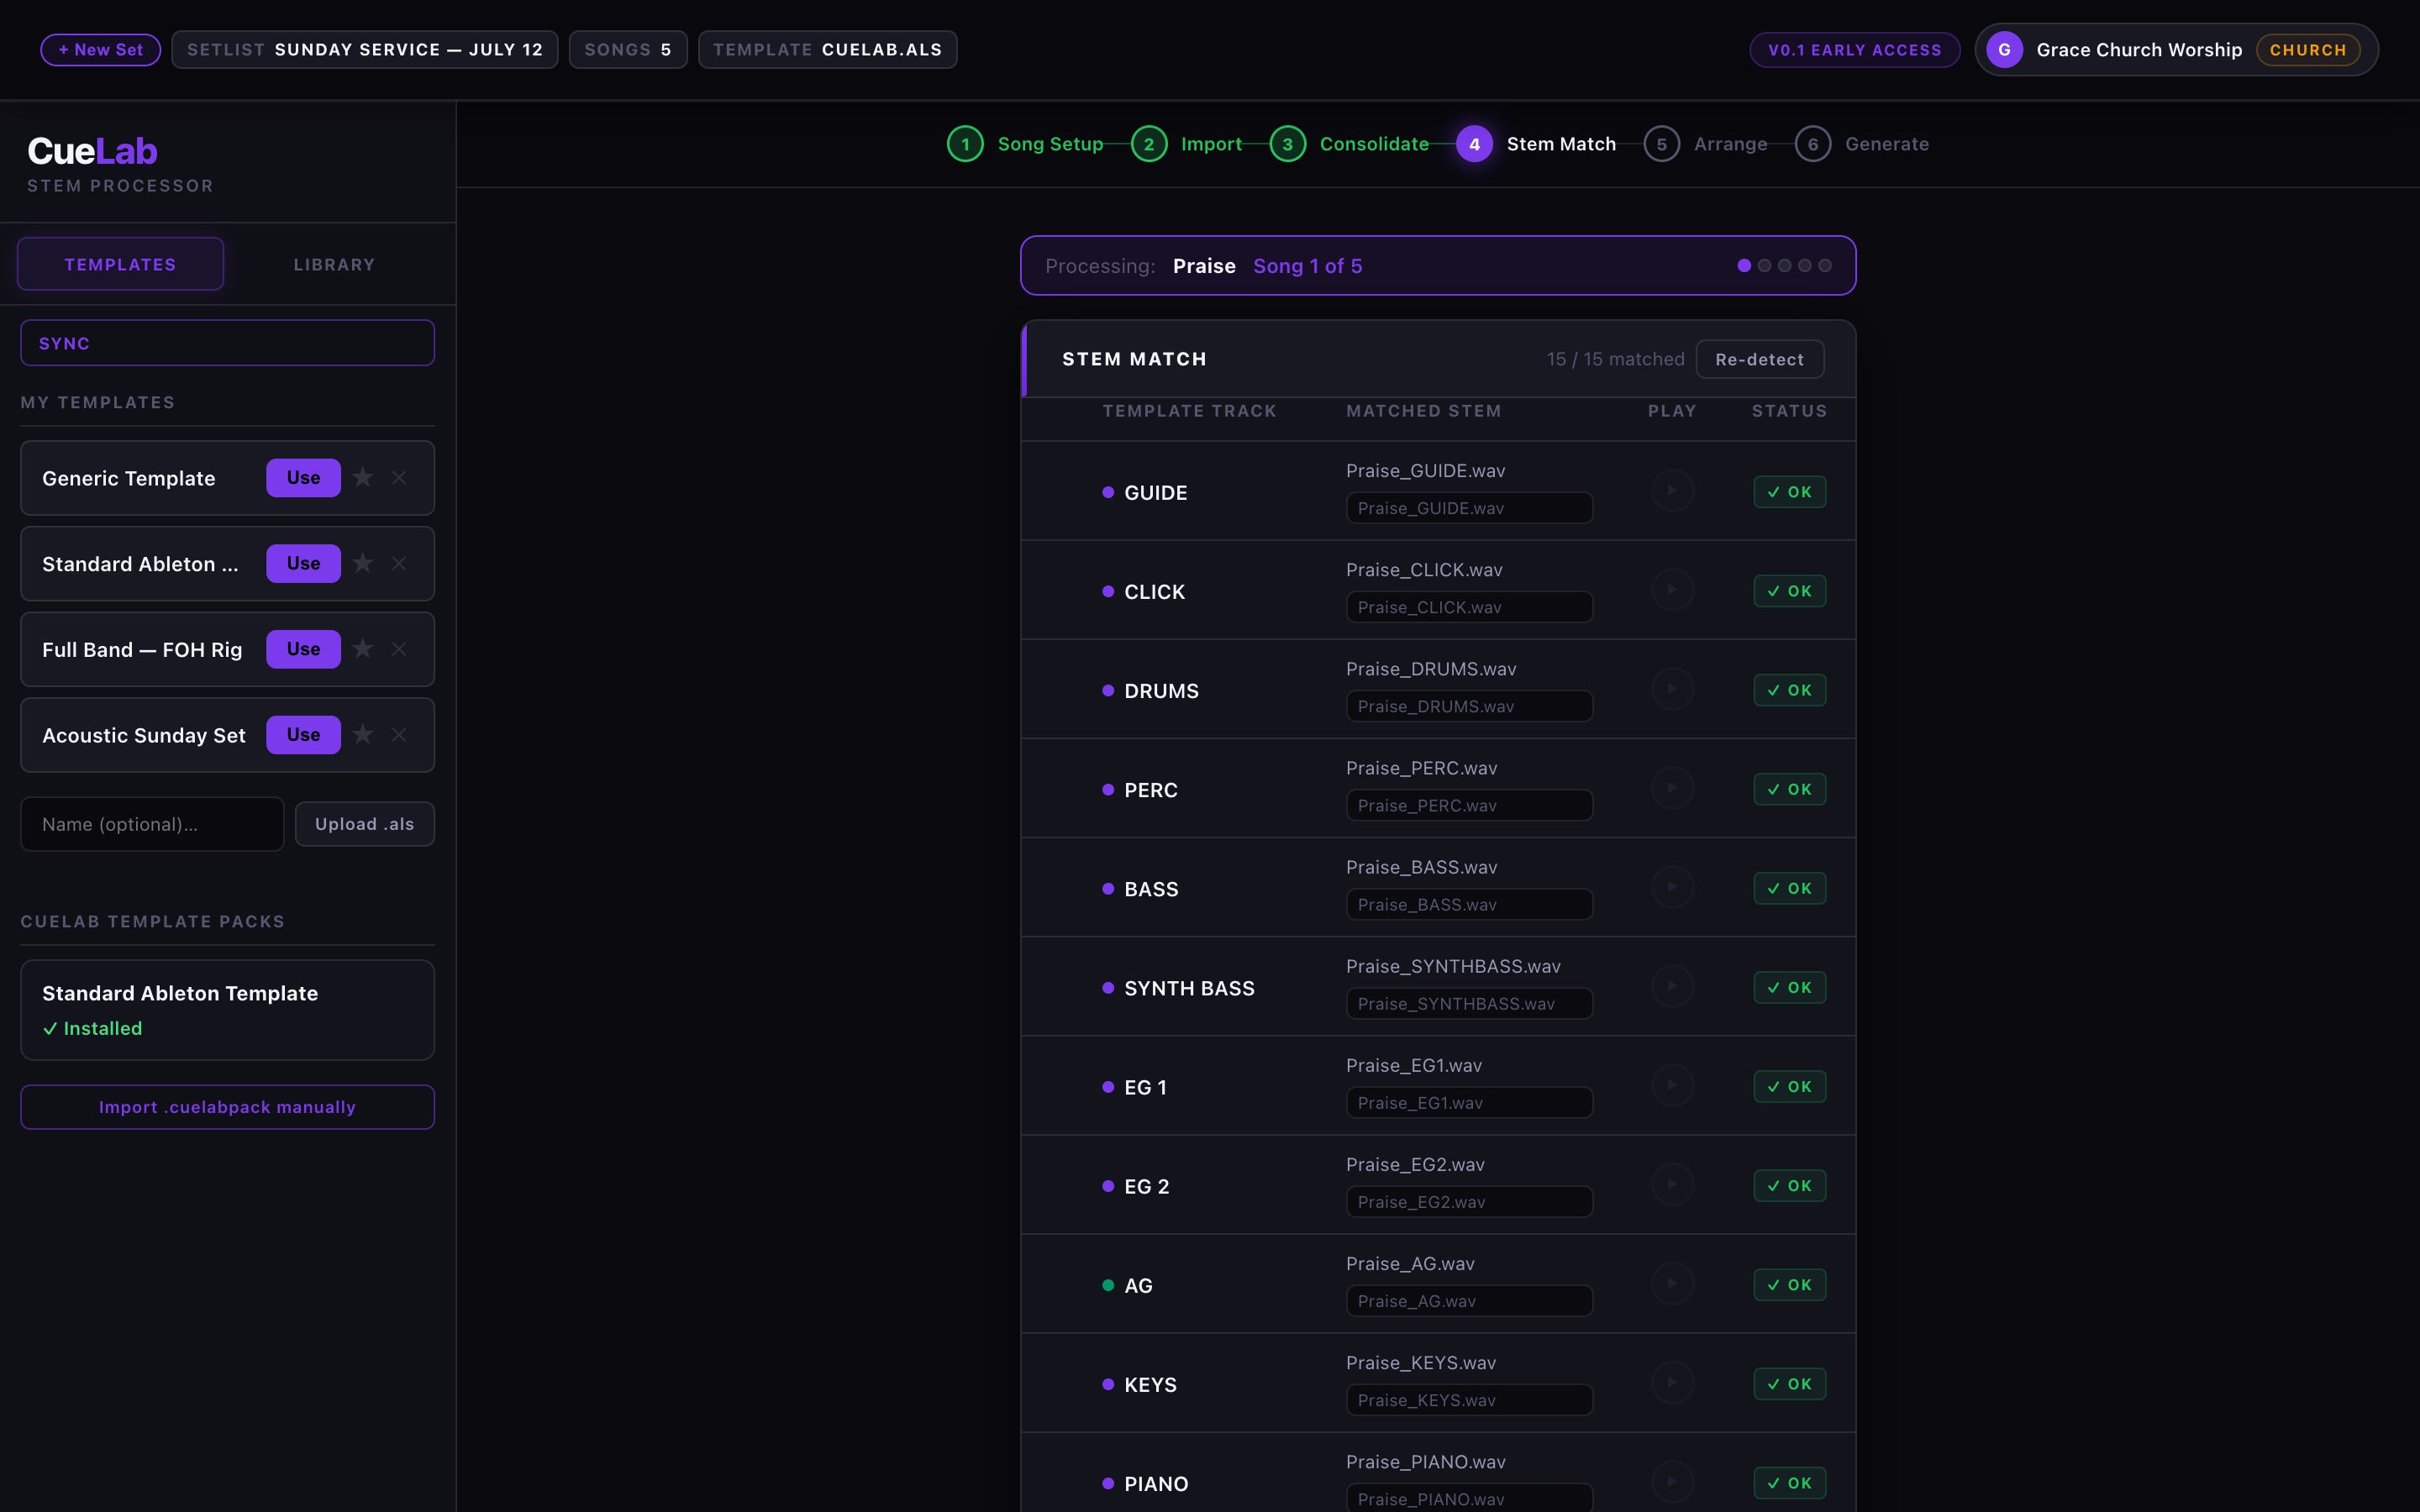The image size is (2420, 1512).
Task: Select the third song progress dot
Action: (1785, 265)
